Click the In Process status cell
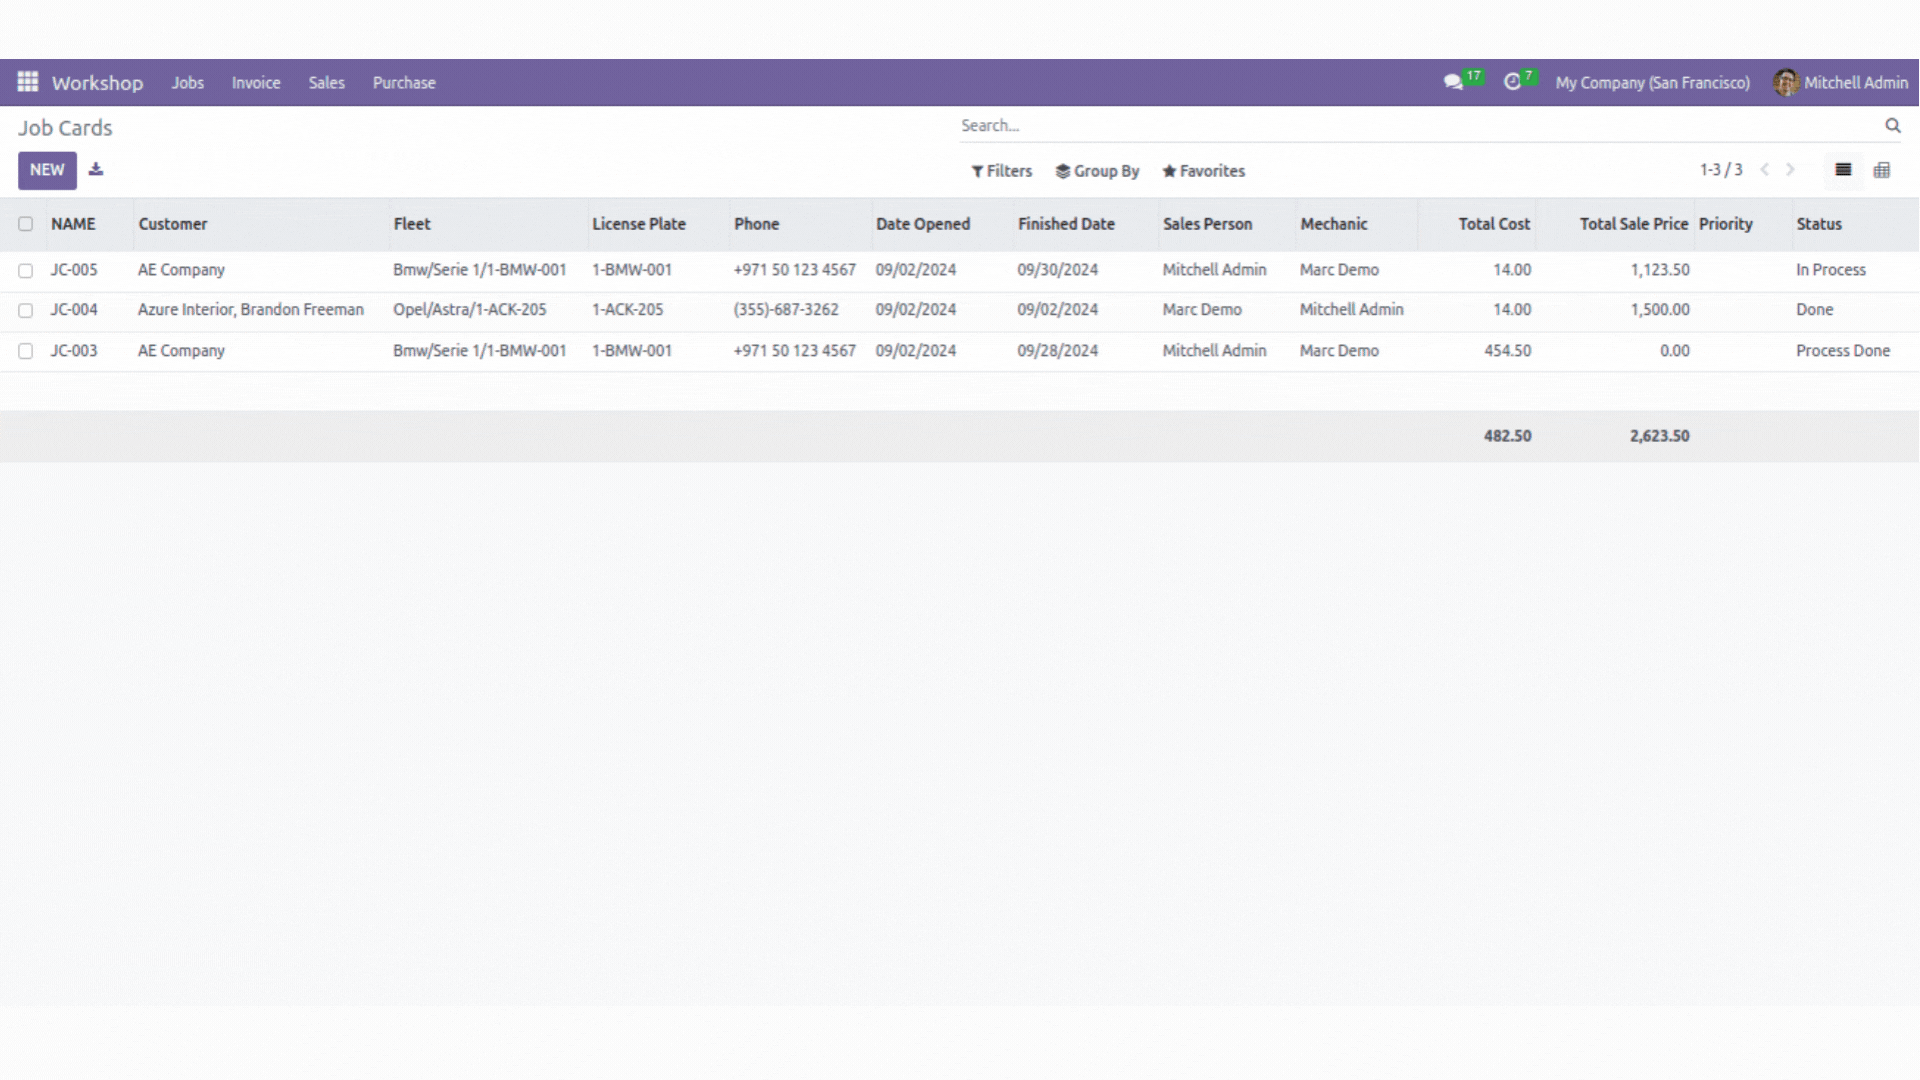 (x=1831, y=270)
